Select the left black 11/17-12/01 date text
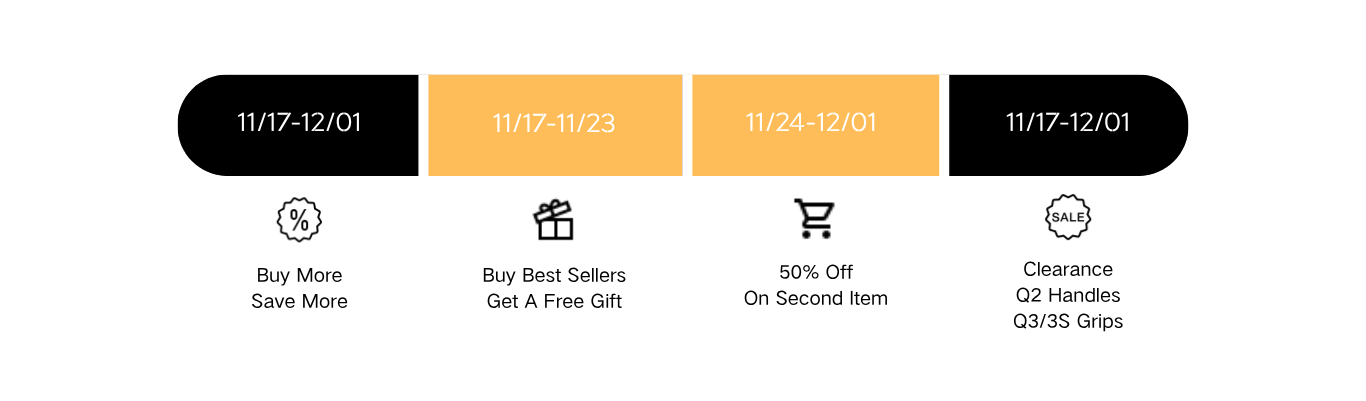Screen dimensions: 1366x401 (x=299, y=123)
